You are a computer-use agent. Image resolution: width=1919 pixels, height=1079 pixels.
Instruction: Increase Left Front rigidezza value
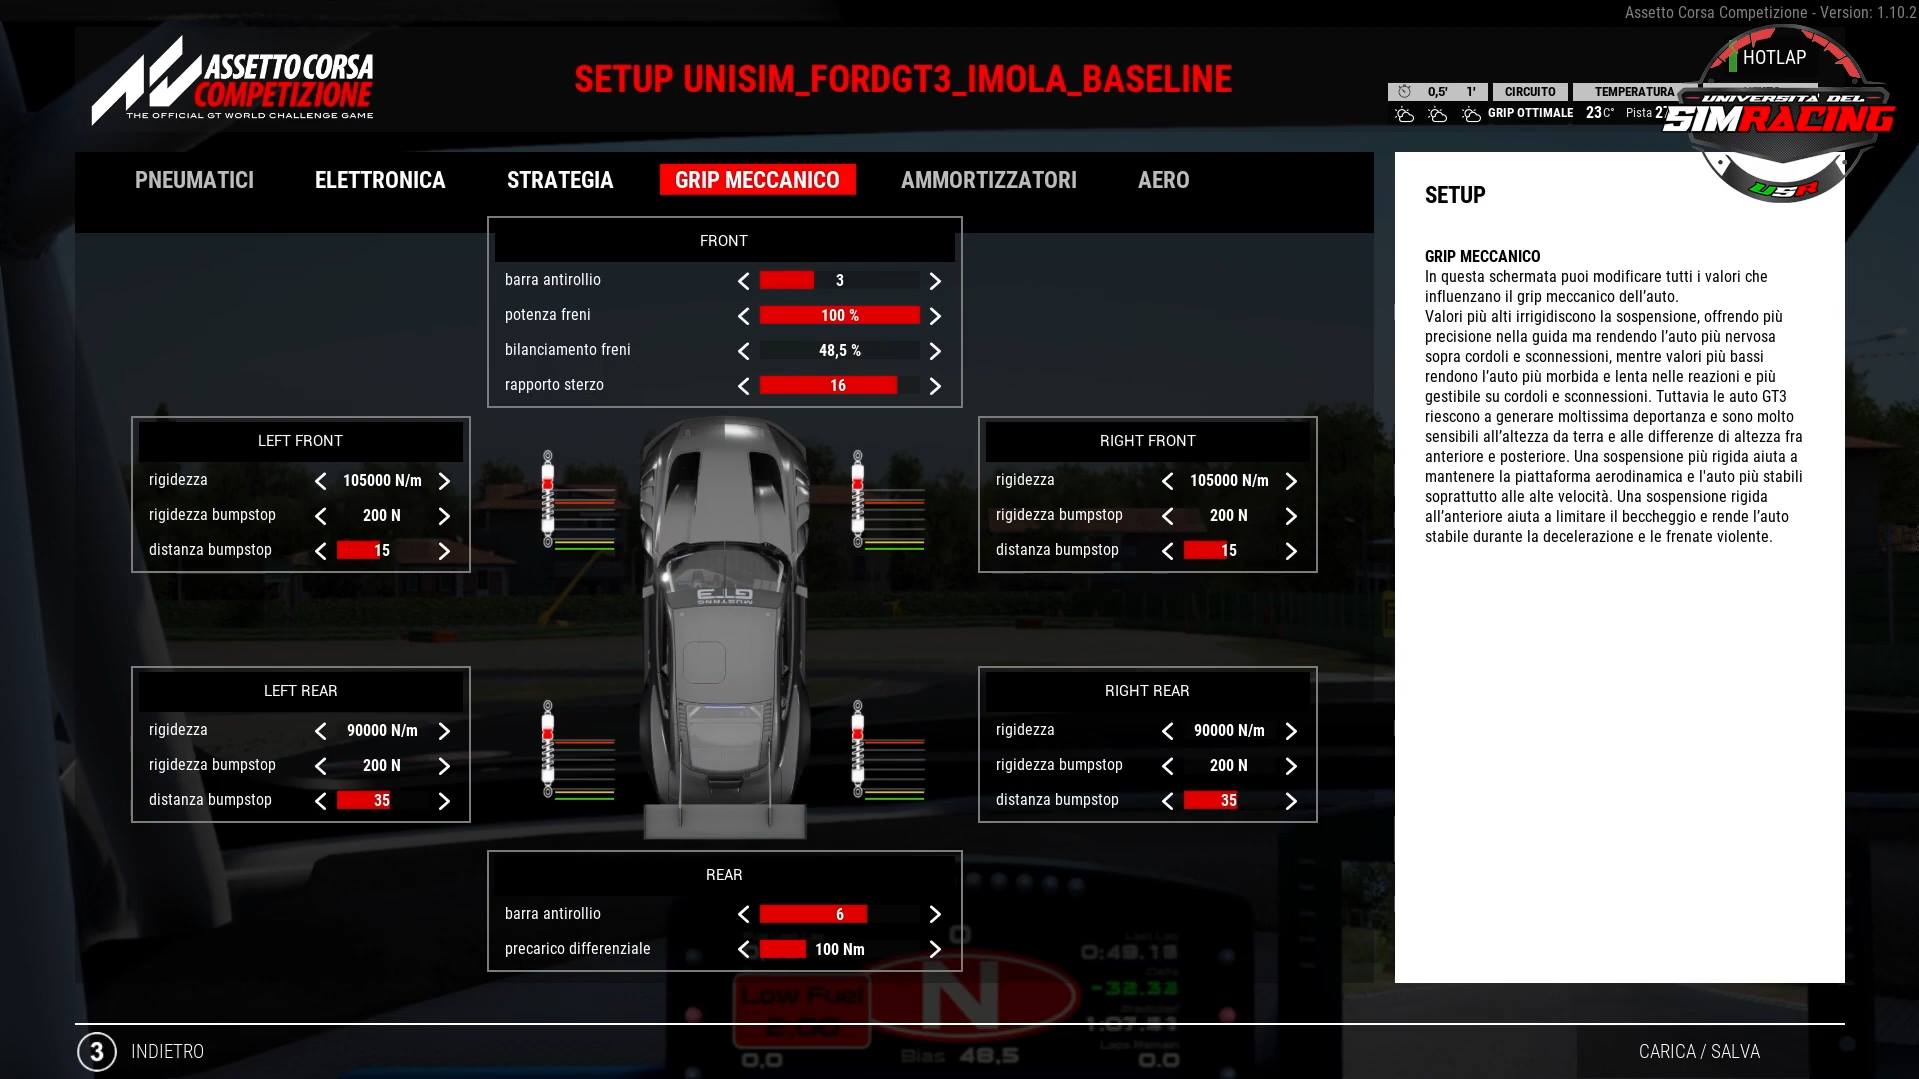444,481
